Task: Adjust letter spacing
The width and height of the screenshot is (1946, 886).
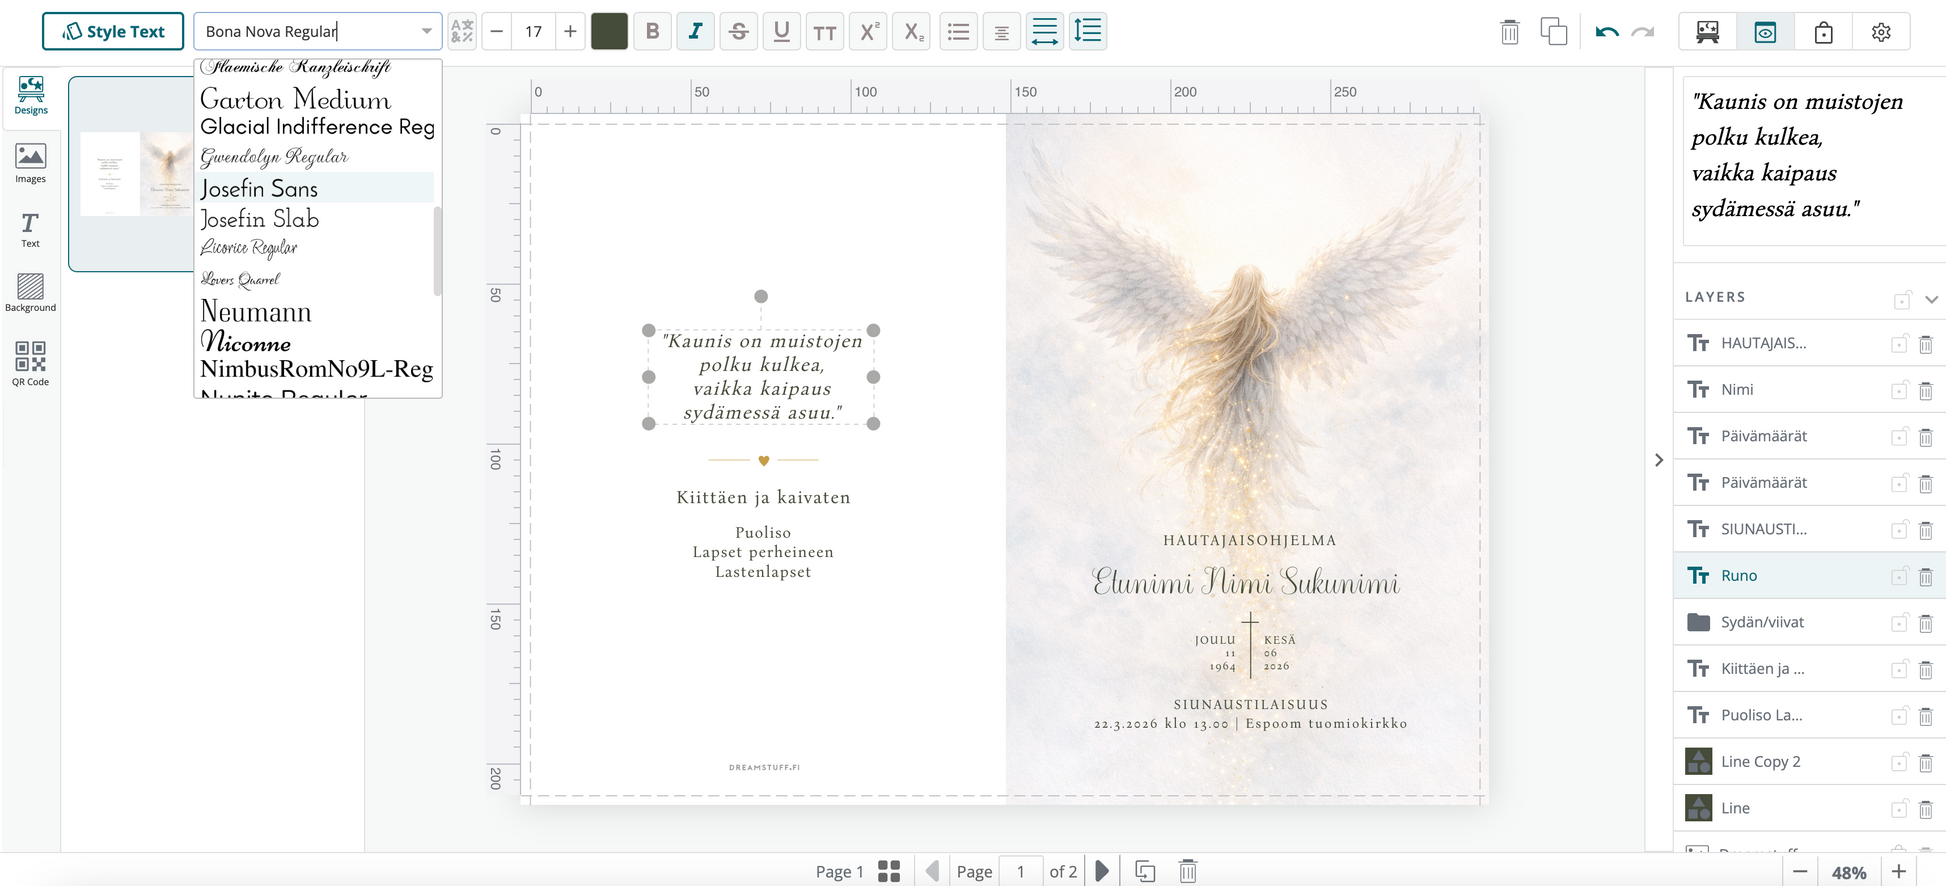Action: tap(1045, 31)
